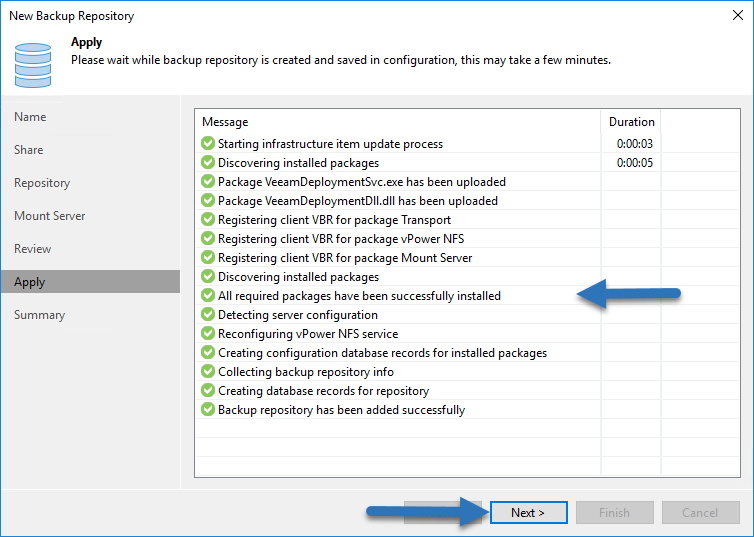Select 'Package VeeamDeploymentDll.dll has been uploaded'

[x=358, y=201]
